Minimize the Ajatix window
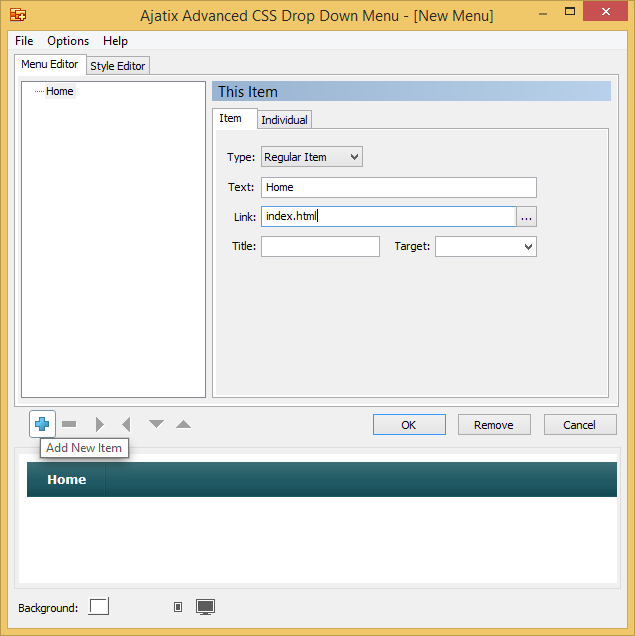This screenshot has height=636, width=635. click(x=543, y=14)
